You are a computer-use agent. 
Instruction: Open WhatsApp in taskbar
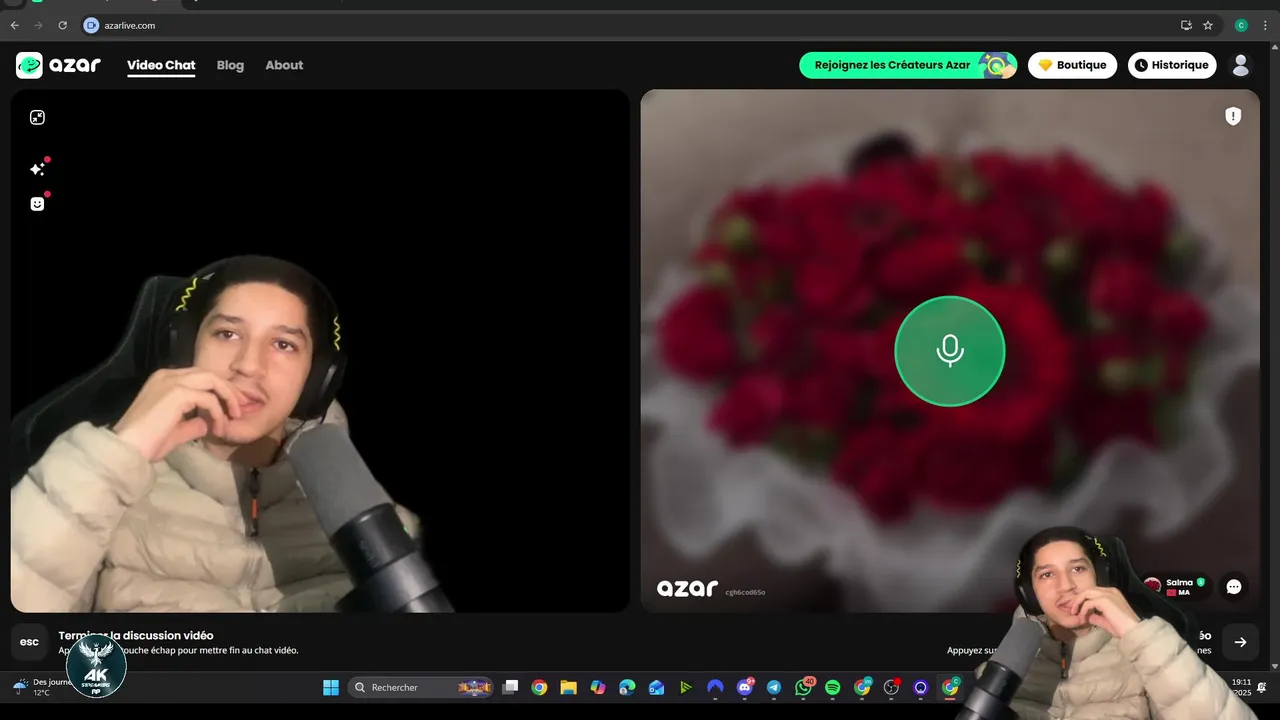click(x=804, y=687)
